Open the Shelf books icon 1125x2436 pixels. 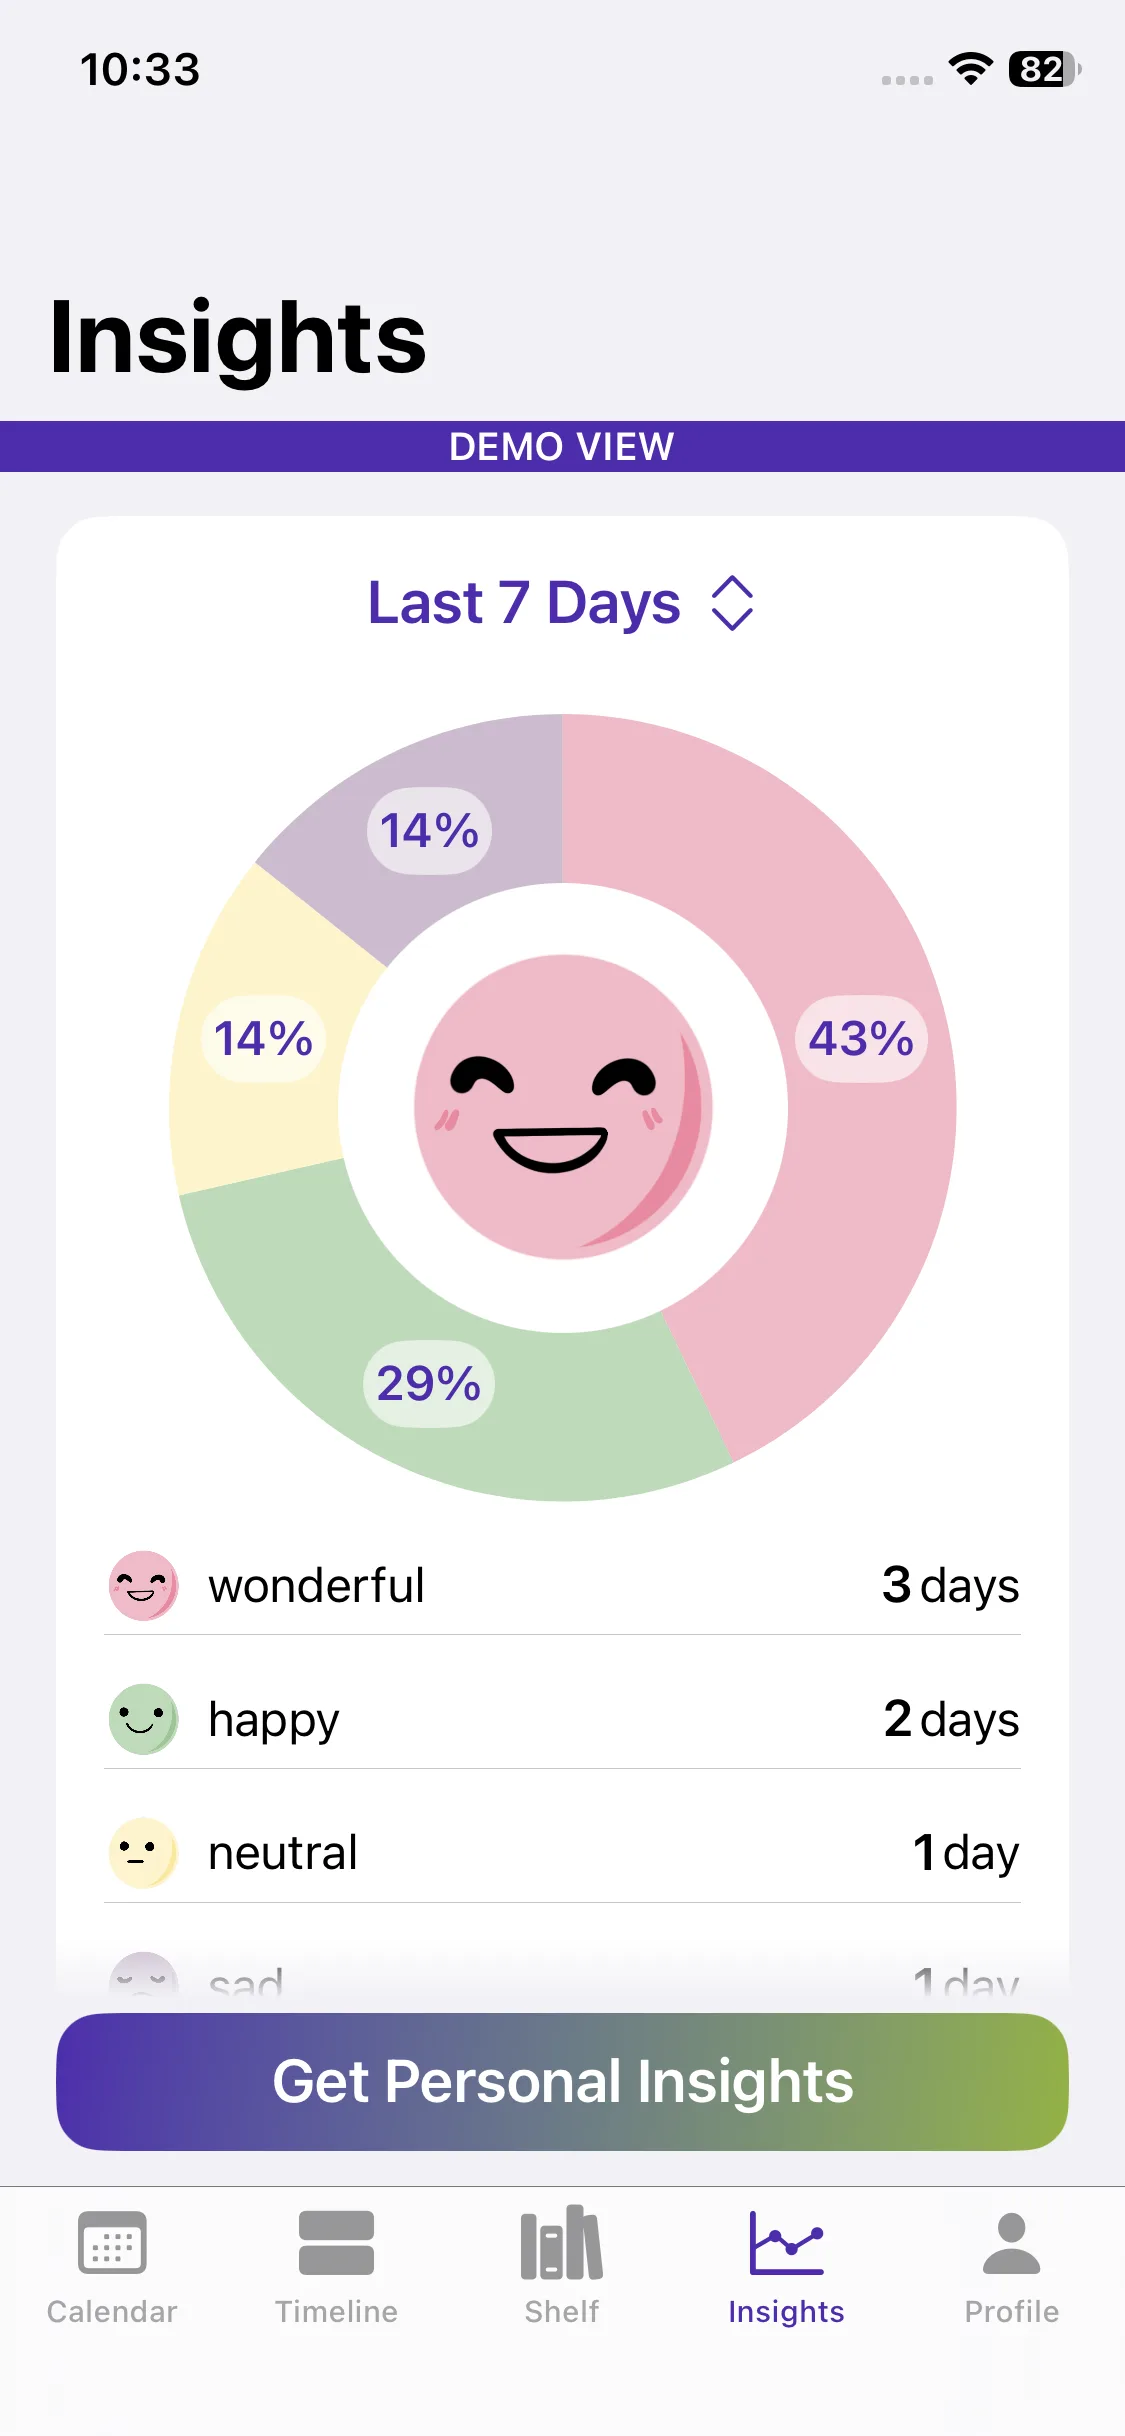[x=561, y=2243]
